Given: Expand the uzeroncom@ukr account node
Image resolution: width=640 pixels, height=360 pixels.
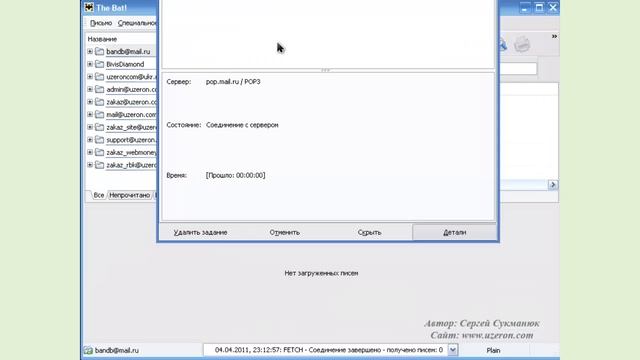Looking at the screenshot, I should pyautogui.click(x=90, y=77).
